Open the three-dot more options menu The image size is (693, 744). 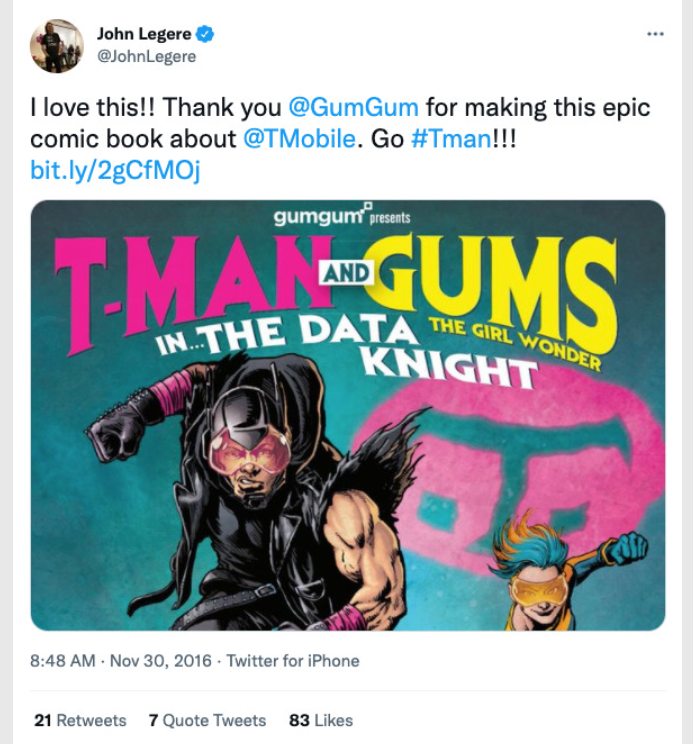point(655,34)
